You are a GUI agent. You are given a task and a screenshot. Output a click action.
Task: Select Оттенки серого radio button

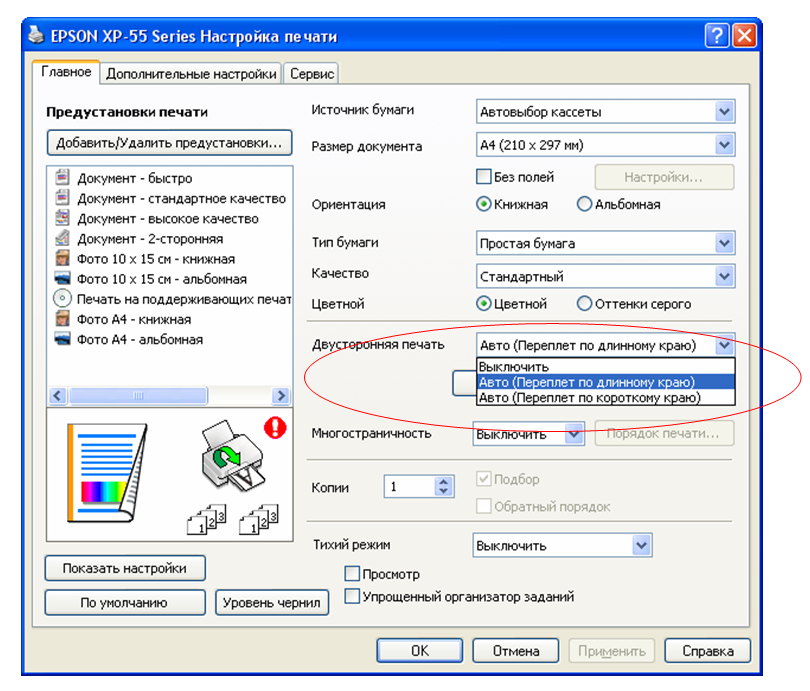coord(584,304)
